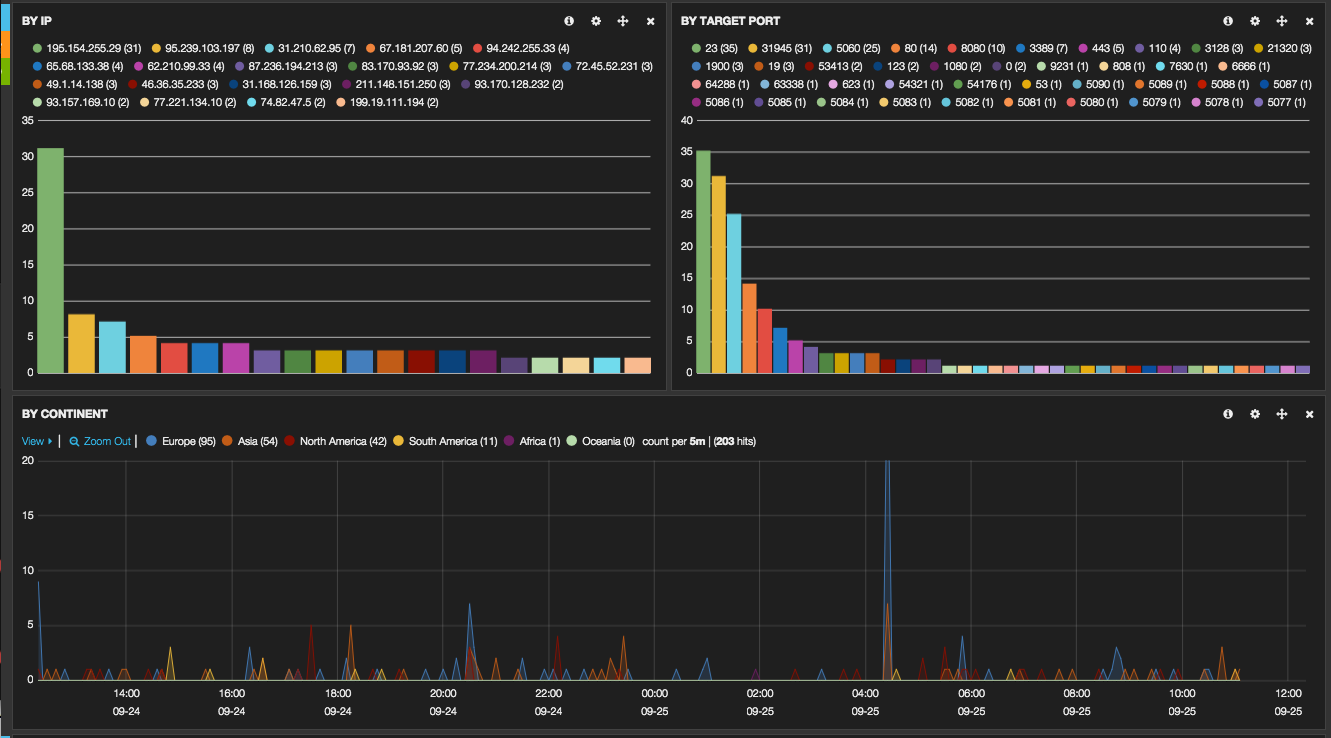
Task: Open info icon on BY TARGET PORT panel
Action: pyautogui.click(x=1228, y=21)
